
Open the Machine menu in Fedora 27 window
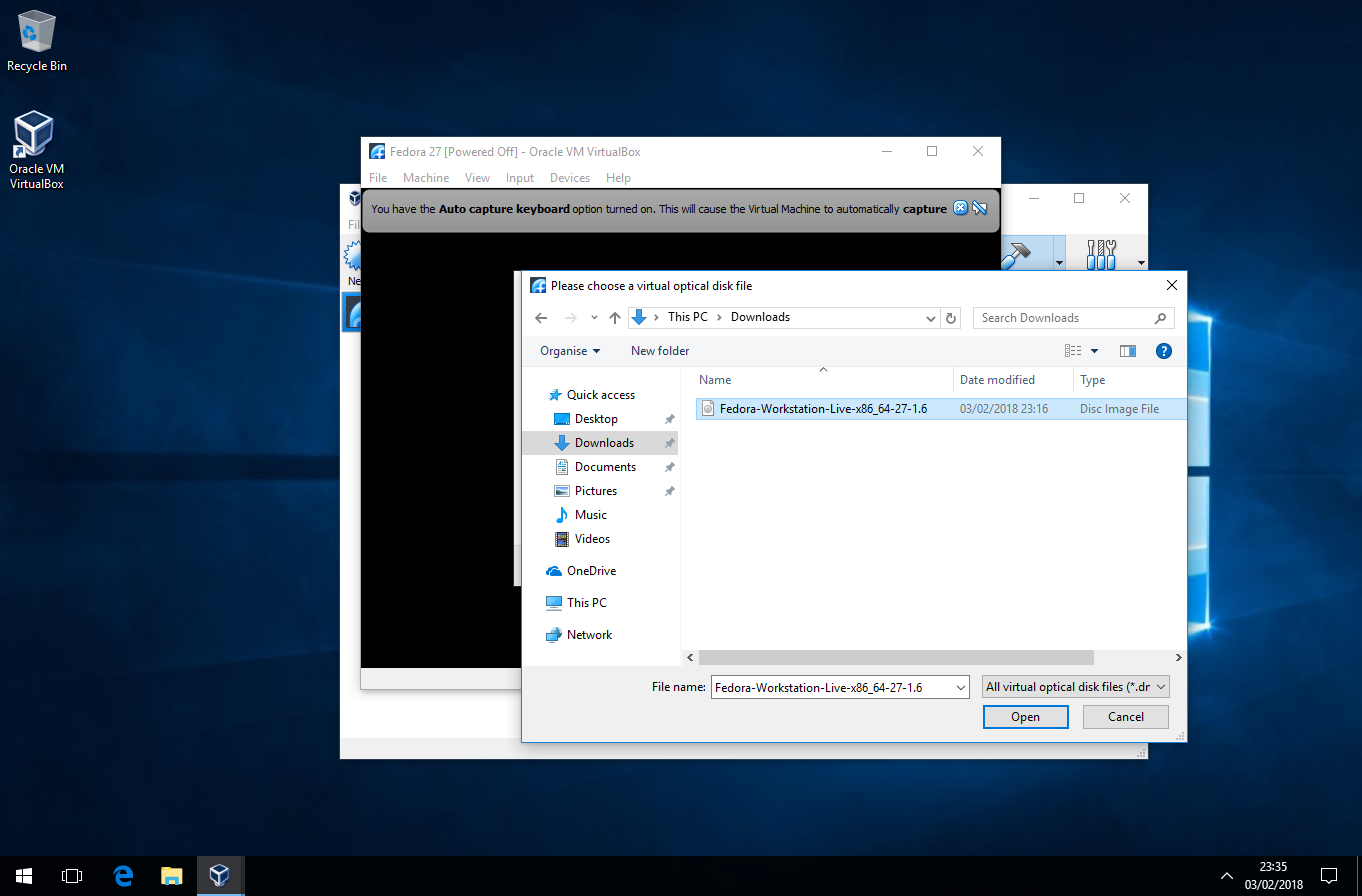426,178
